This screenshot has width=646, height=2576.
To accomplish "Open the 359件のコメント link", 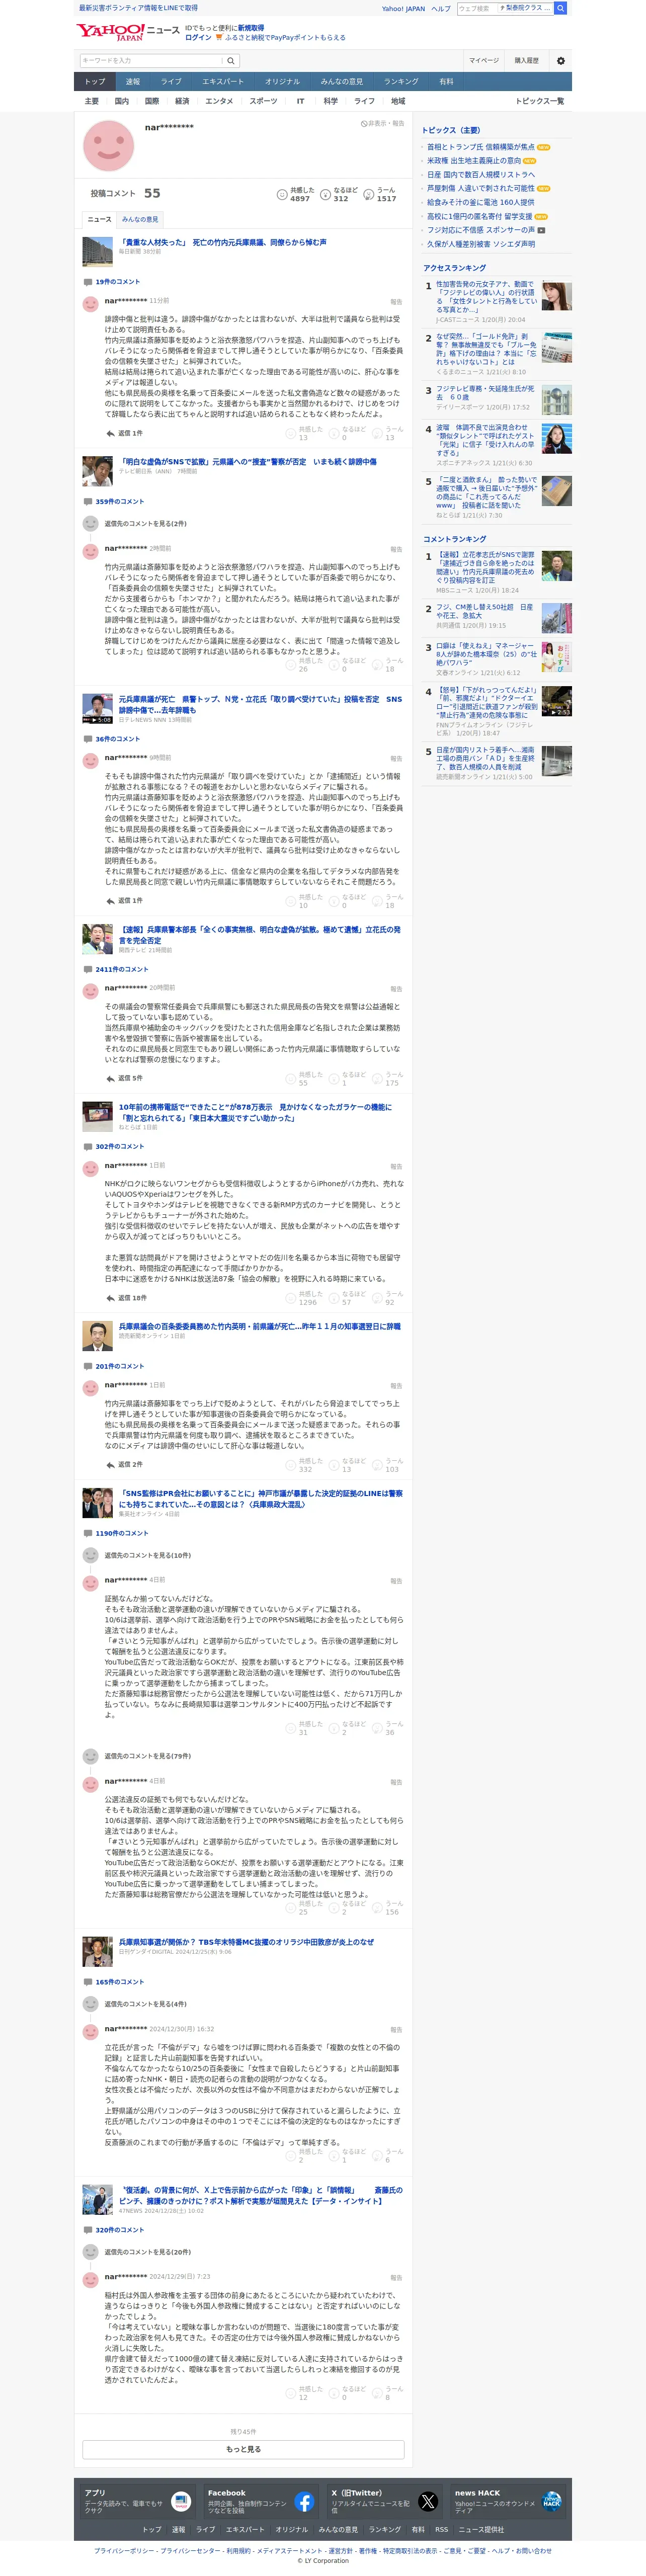I will click(x=120, y=502).
